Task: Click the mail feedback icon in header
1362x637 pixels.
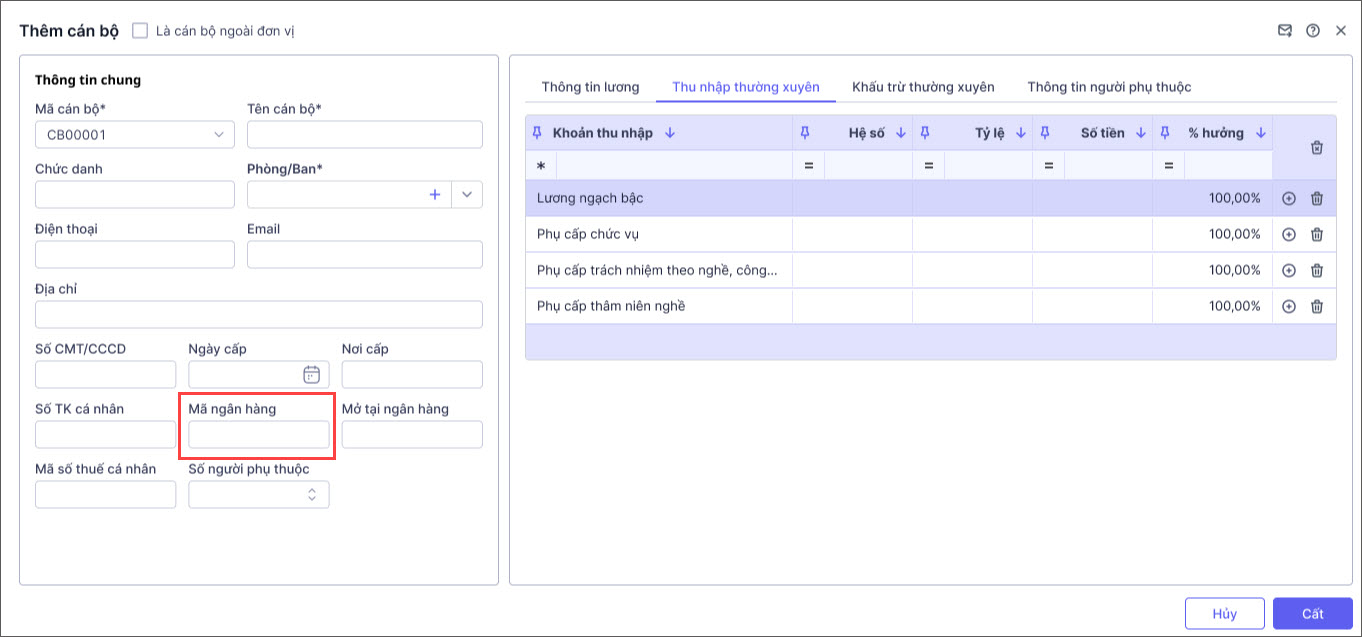Action: click(1285, 31)
